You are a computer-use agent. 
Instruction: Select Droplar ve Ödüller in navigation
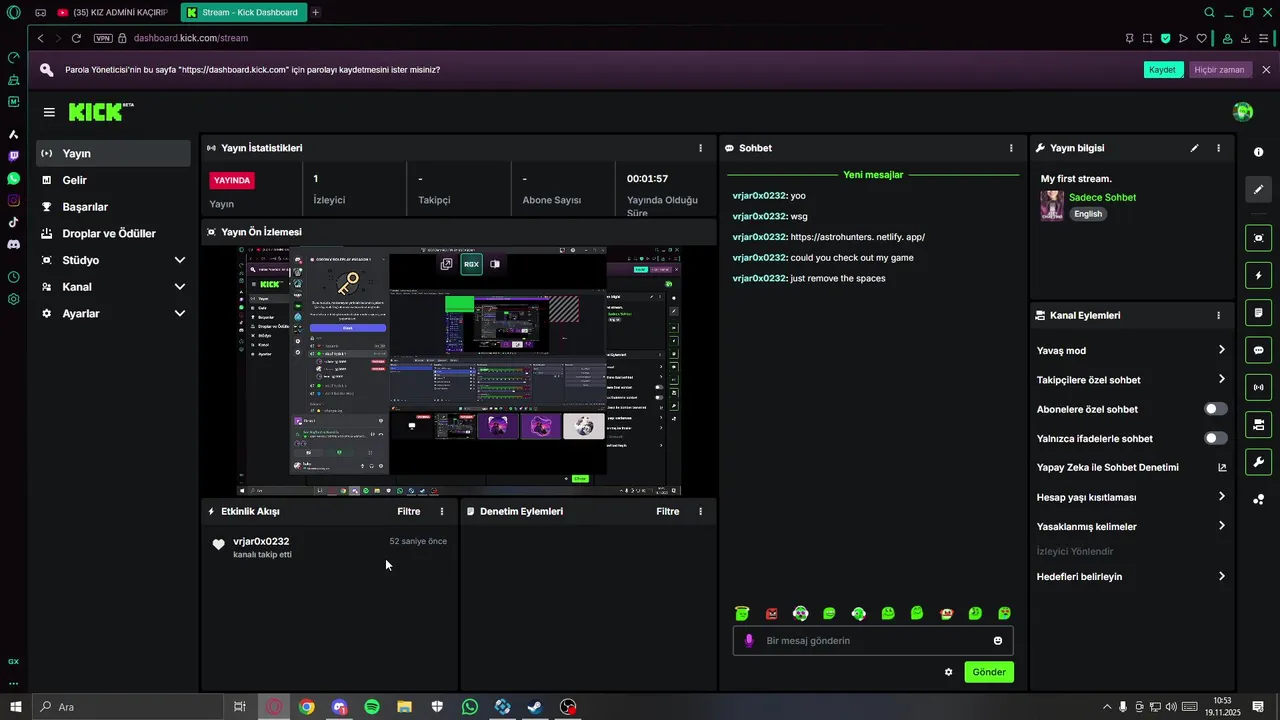(113, 233)
